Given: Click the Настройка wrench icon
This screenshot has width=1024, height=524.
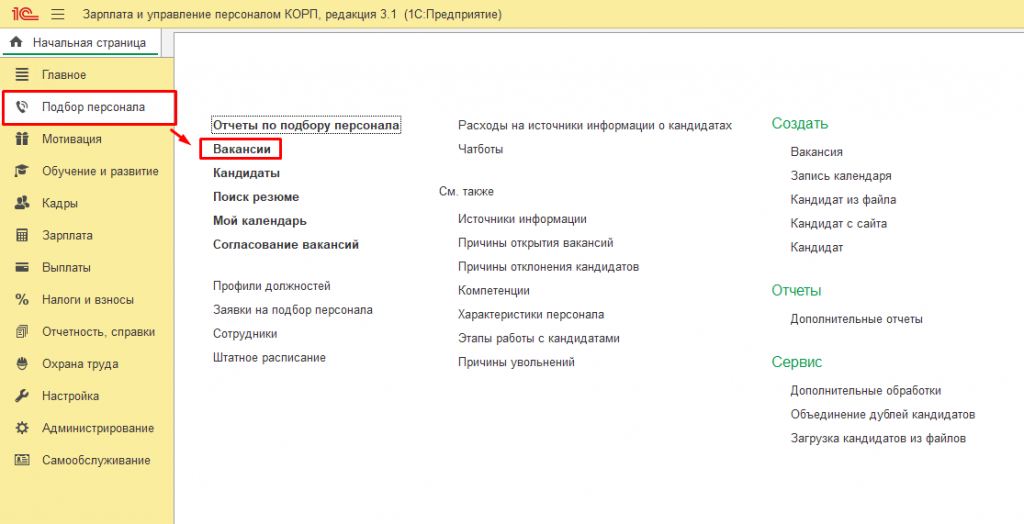Looking at the screenshot, I should pyautogui.click(x=22, y=396).
